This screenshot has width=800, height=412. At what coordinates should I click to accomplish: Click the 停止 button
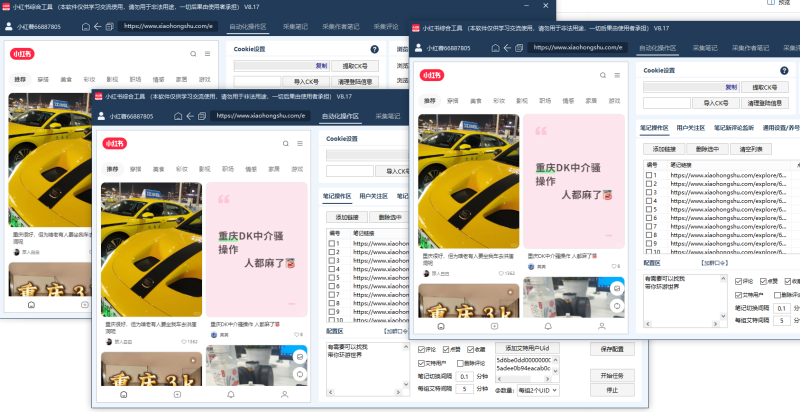click(612, 390)
